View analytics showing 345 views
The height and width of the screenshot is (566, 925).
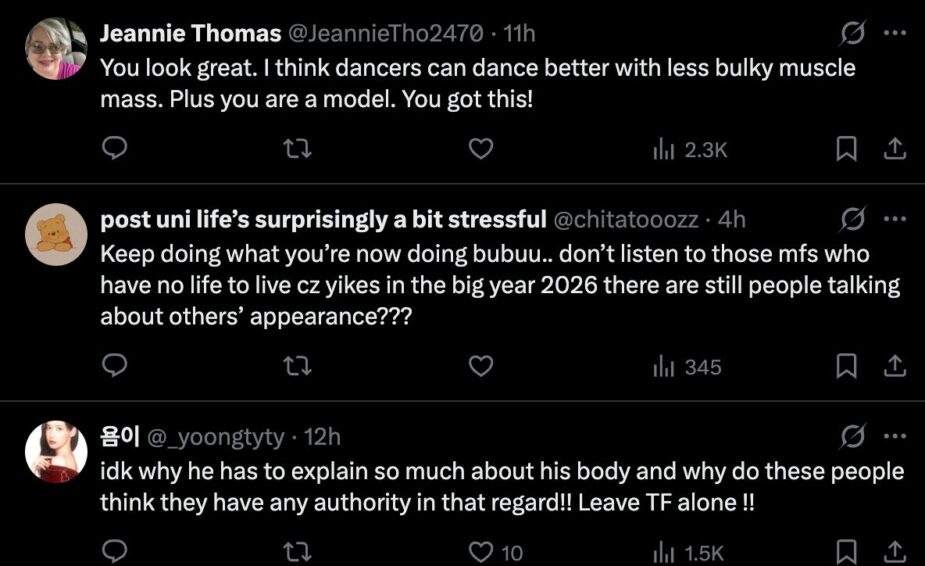(687, 367)
